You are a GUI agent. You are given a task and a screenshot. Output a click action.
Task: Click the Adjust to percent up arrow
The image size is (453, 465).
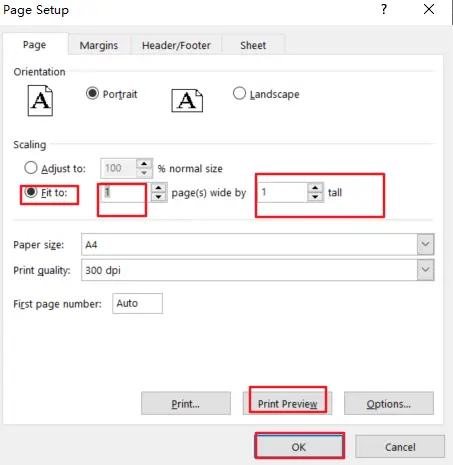(x=144, y=164)
